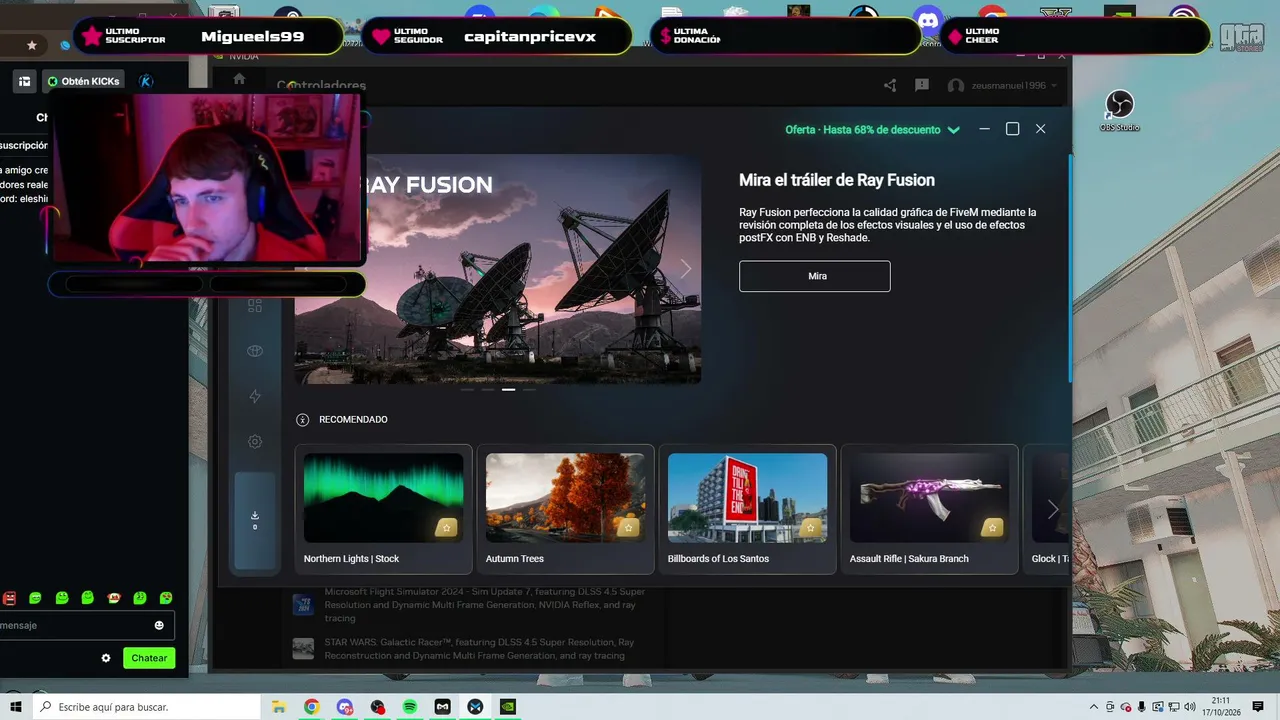Click the Microsoft Flight Simulator 2024 news entry
Viewport: 1280px width, 720px height.
[x=469, y=605]
